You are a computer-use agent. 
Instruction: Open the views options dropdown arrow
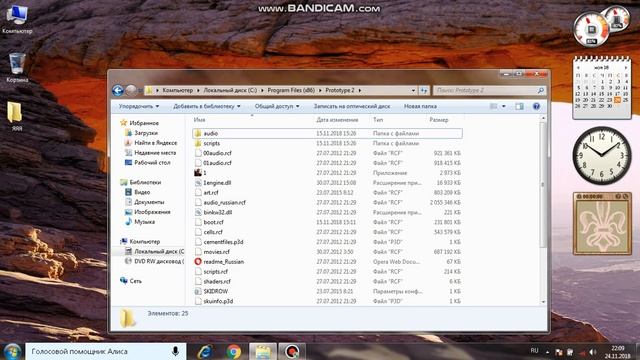coord(504,106)
